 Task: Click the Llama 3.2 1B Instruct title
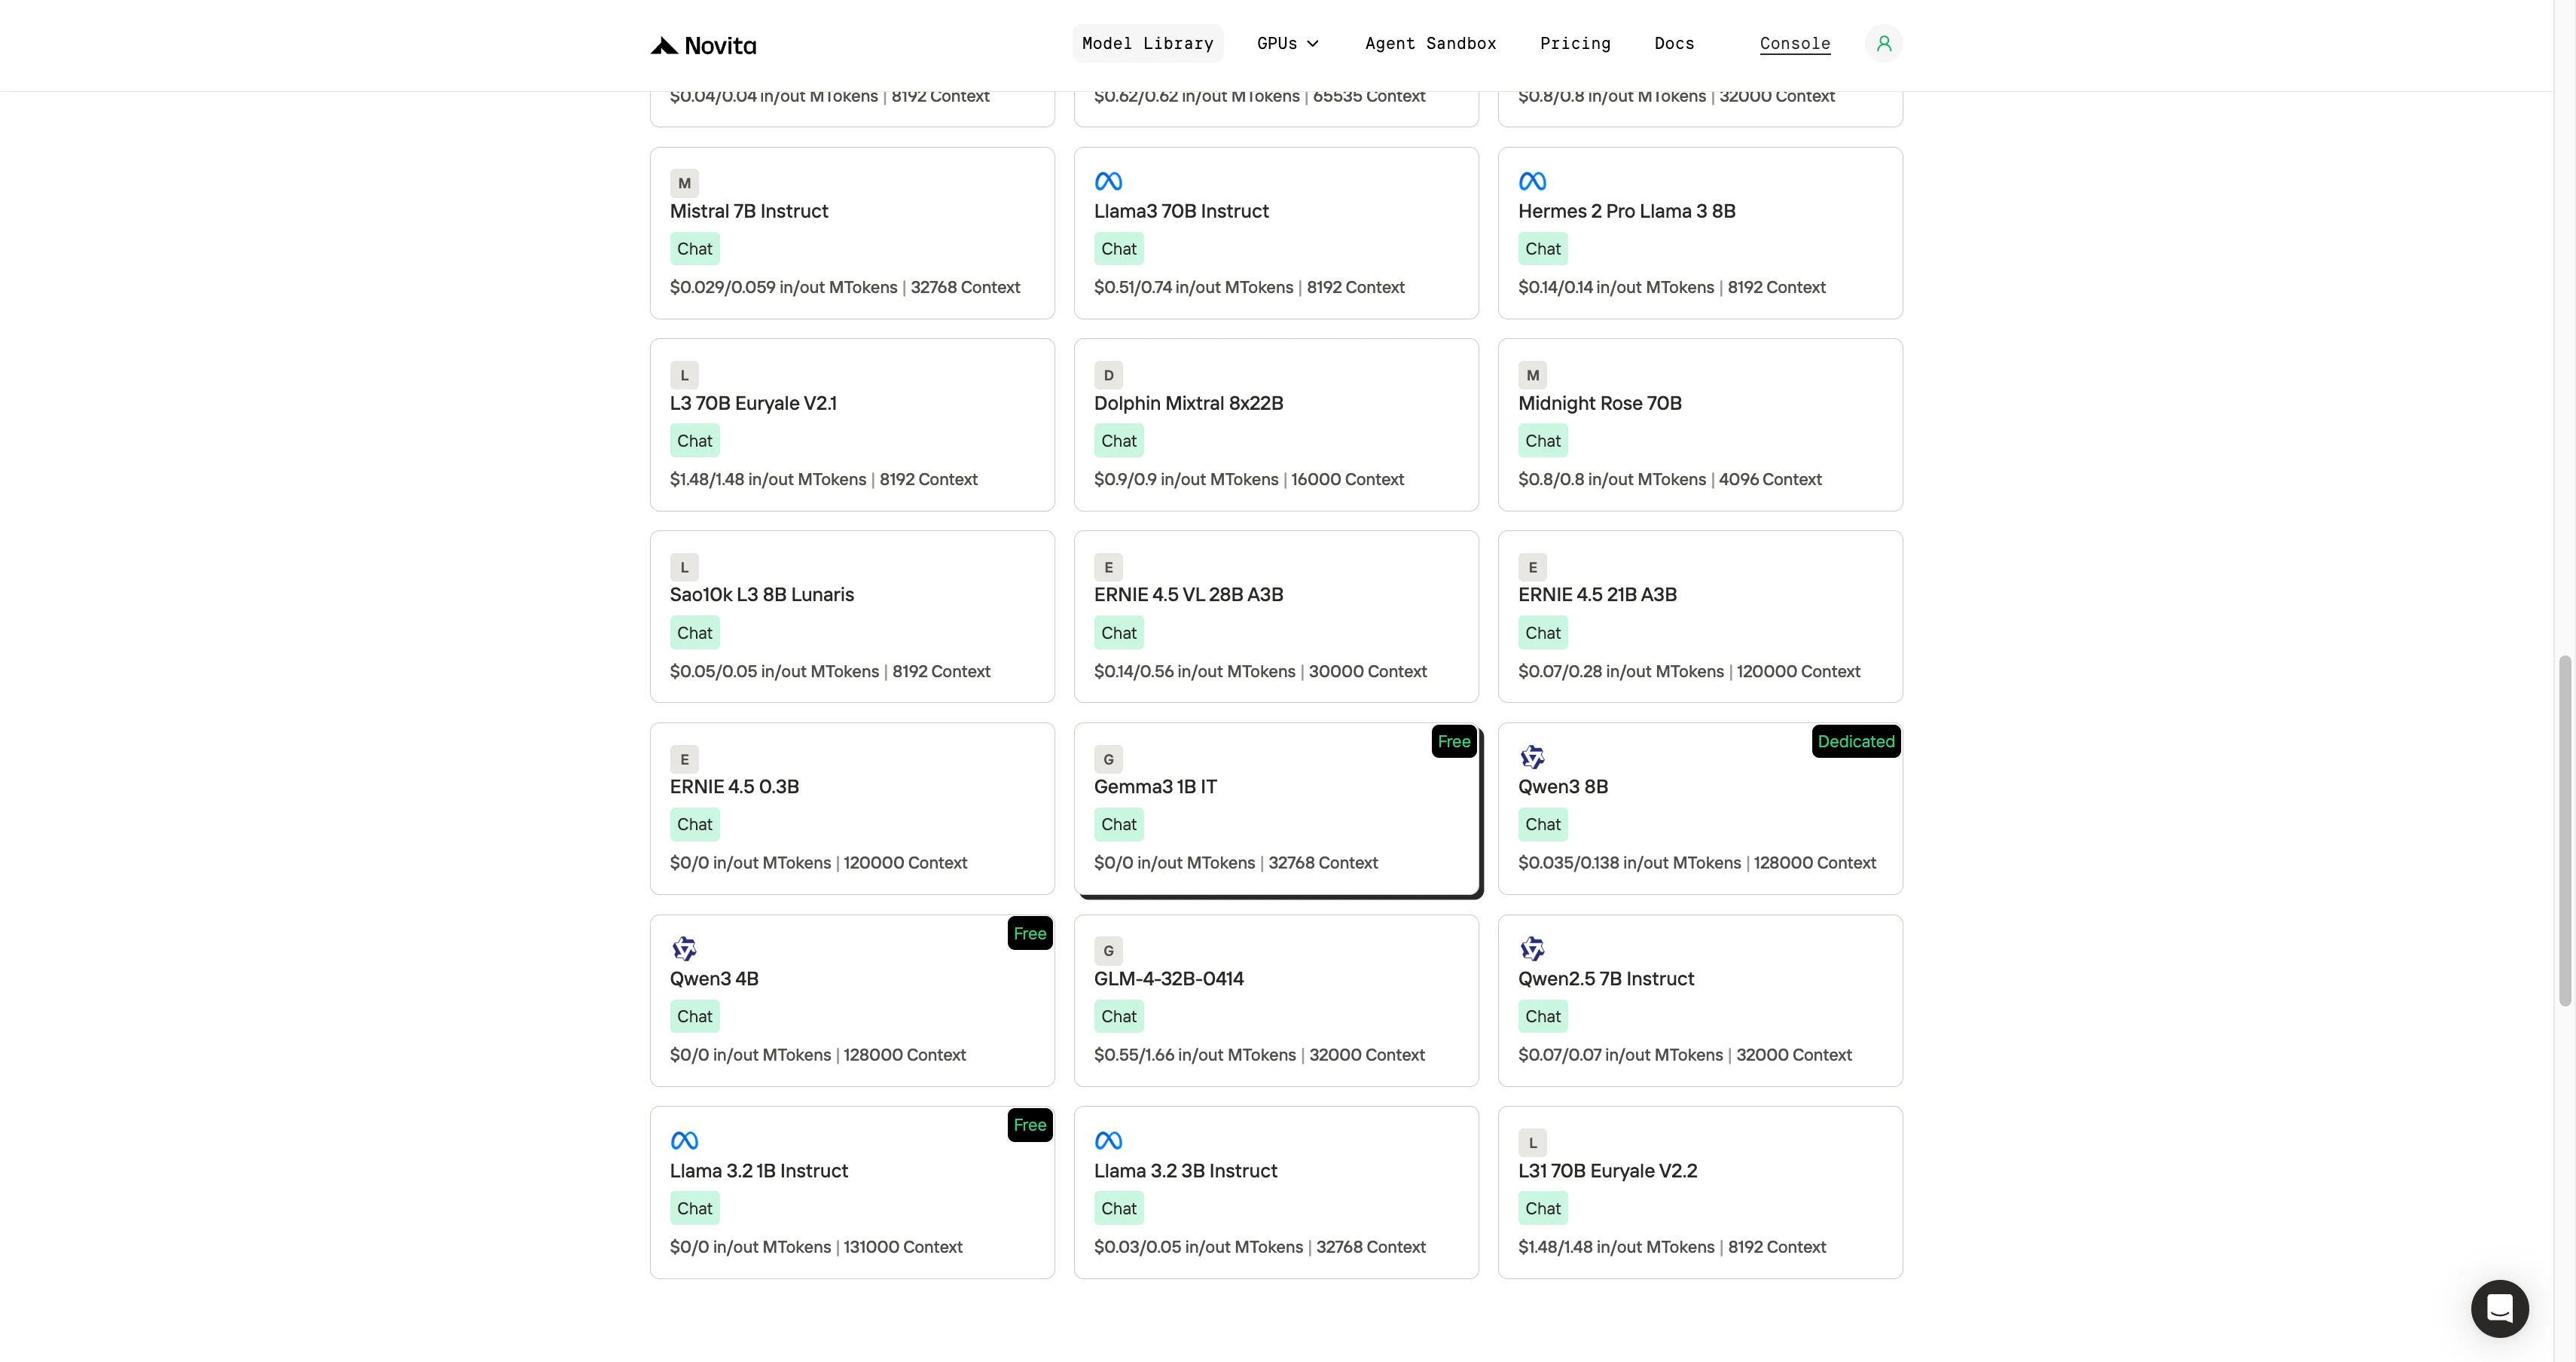(758, 1170)
